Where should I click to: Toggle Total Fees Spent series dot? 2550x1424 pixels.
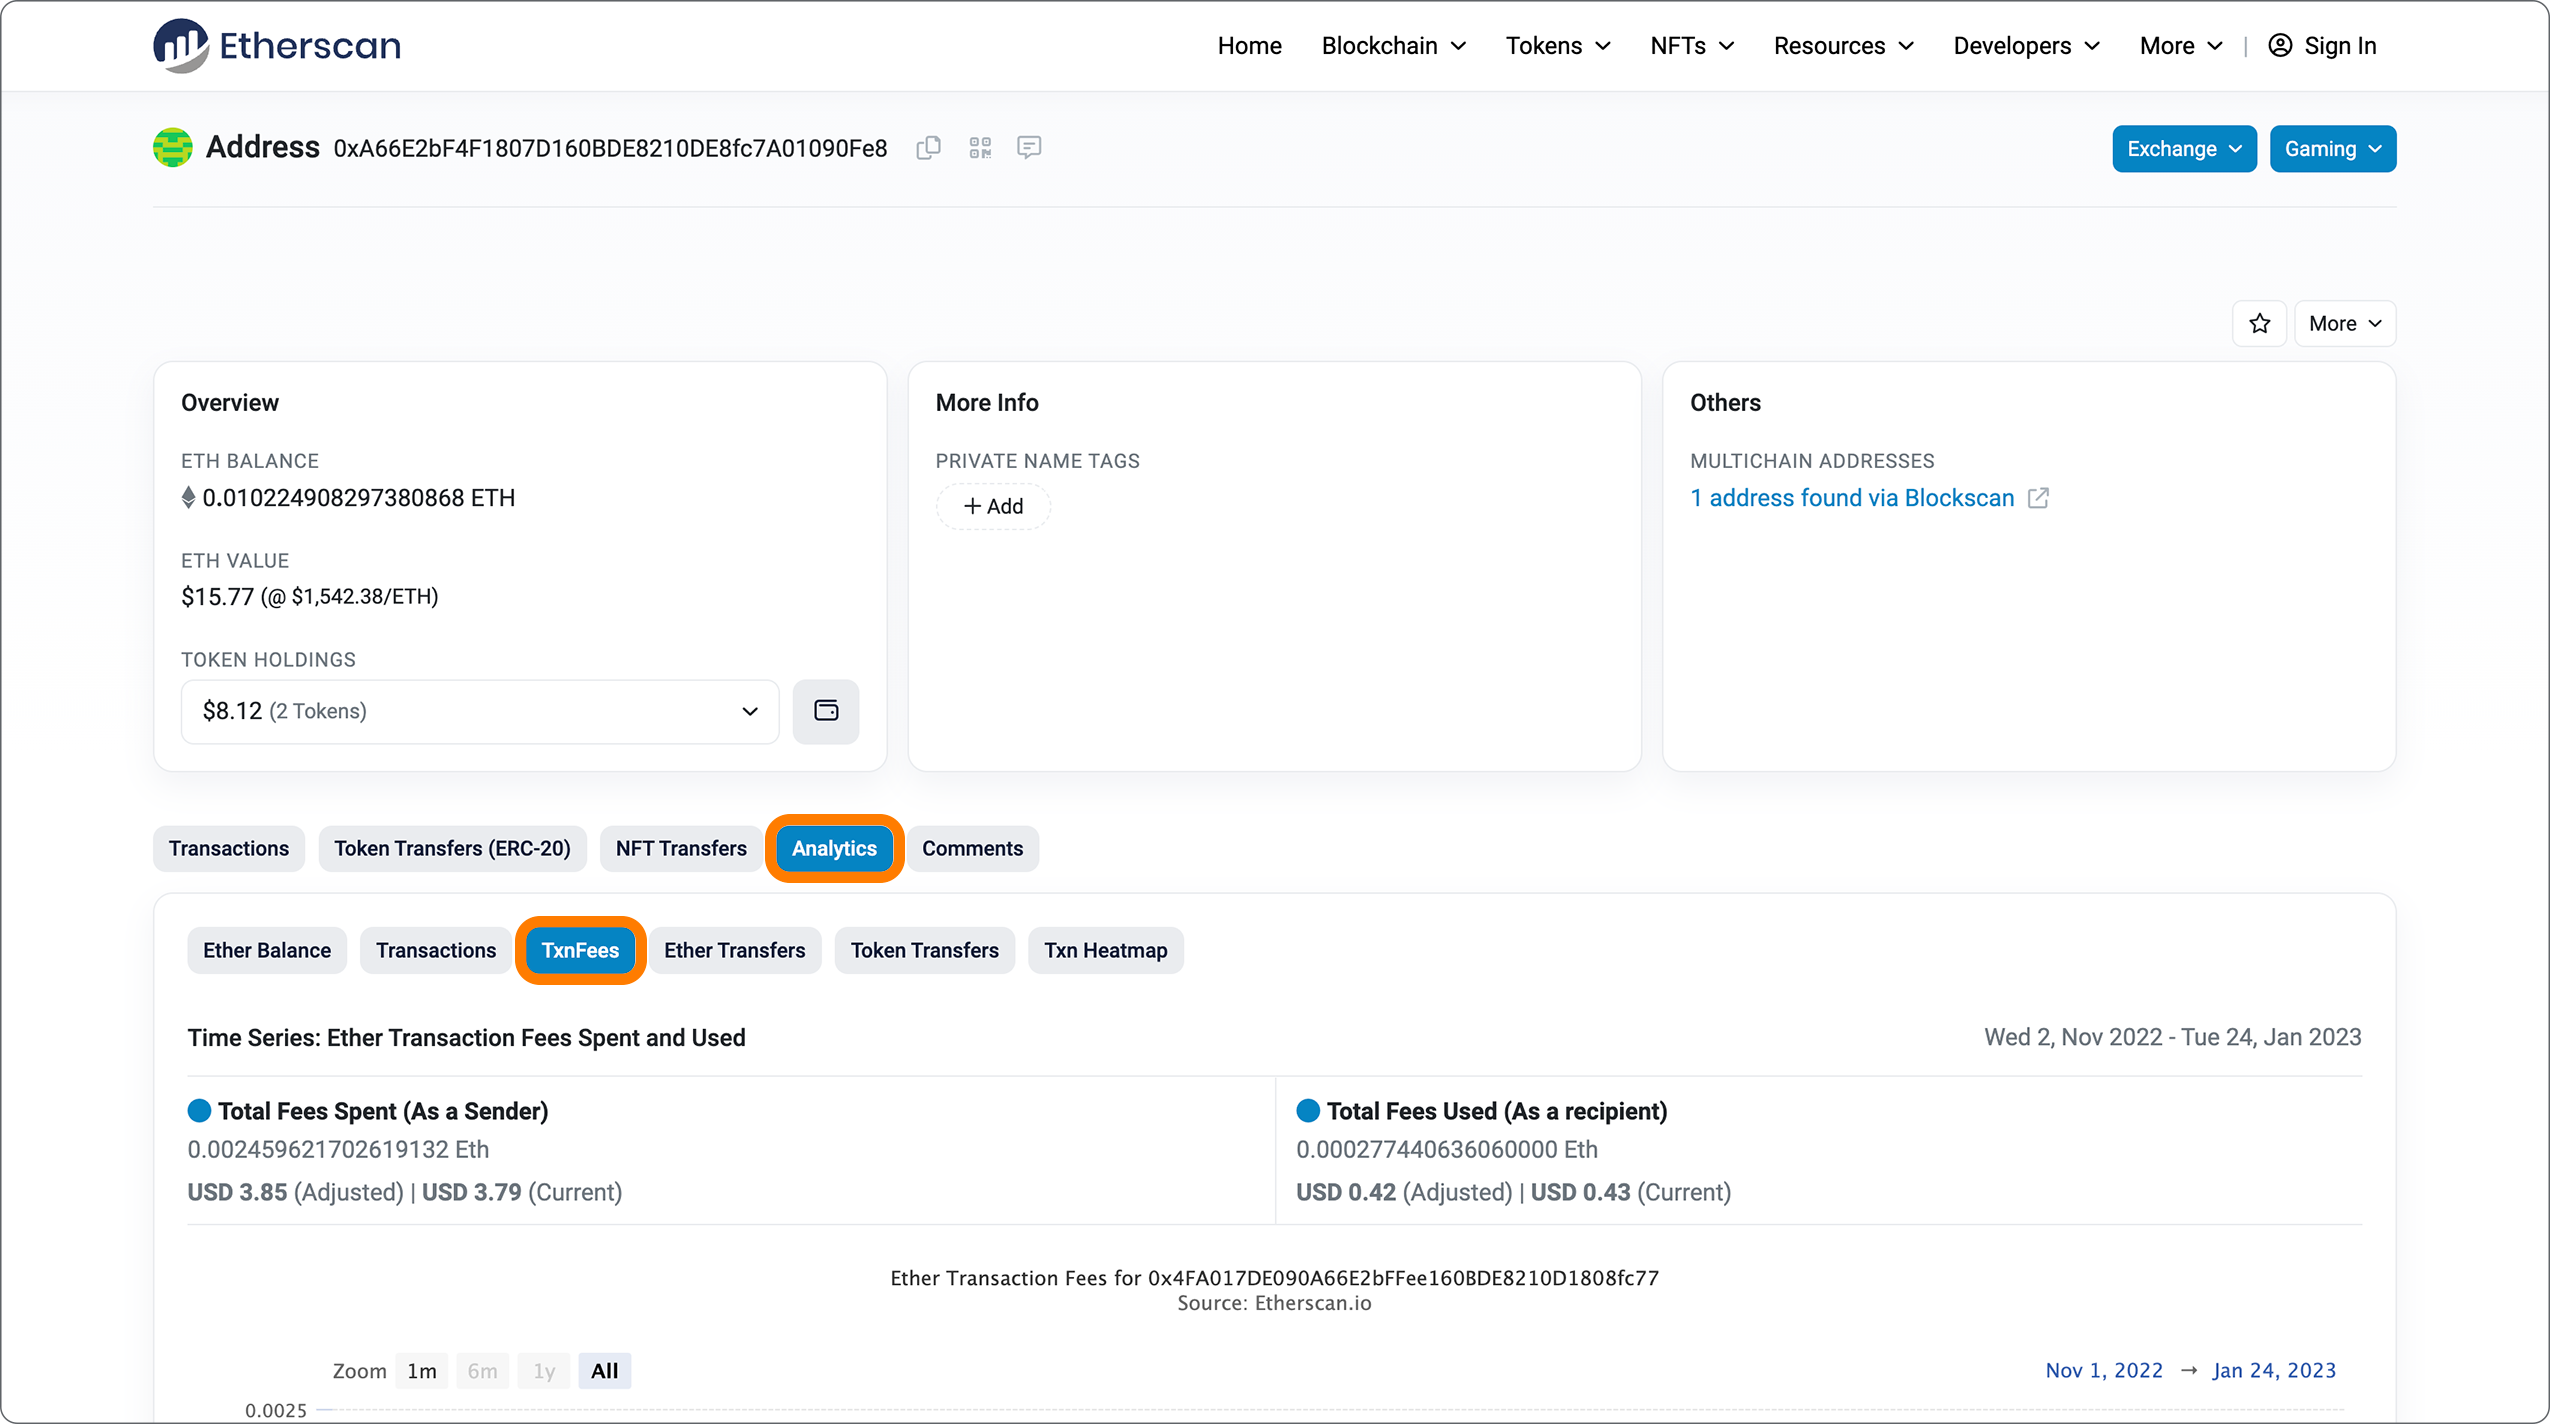(199, 1111)
